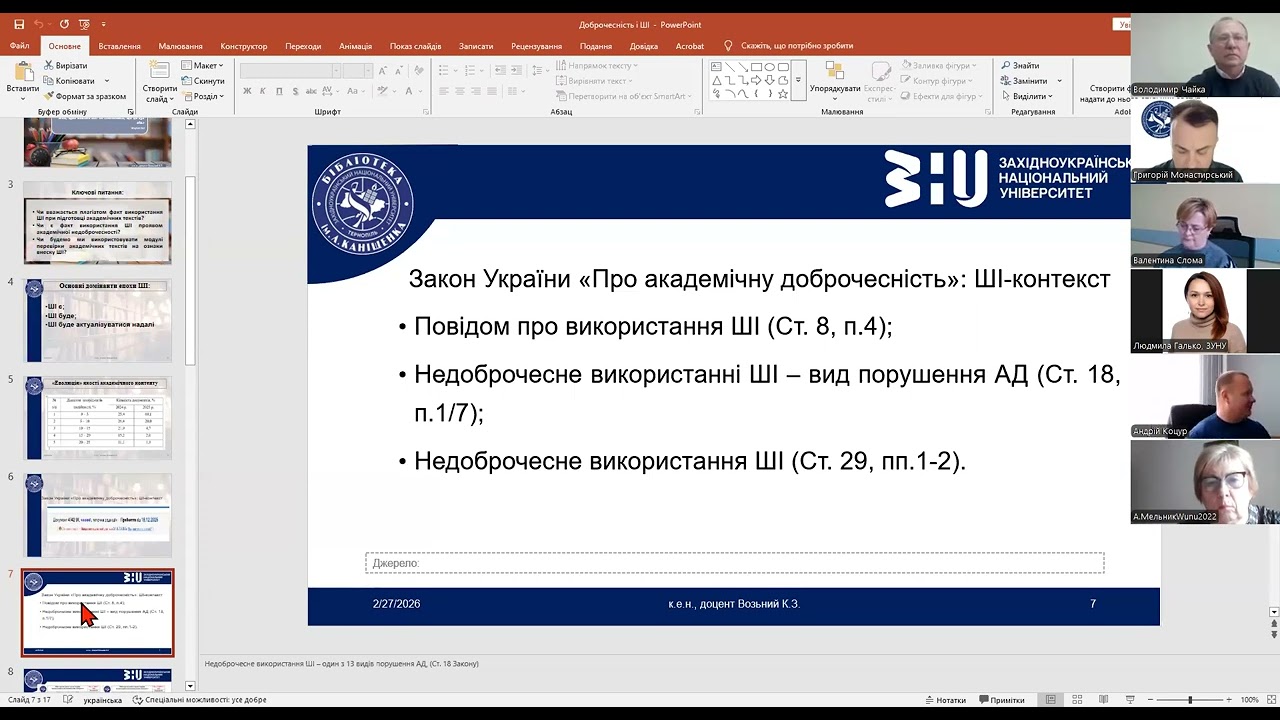The width and height of the screenshot is (1280, 720).
Task: Save the presentation with the floppy disk icon
Action: click(x=19, y=24)
